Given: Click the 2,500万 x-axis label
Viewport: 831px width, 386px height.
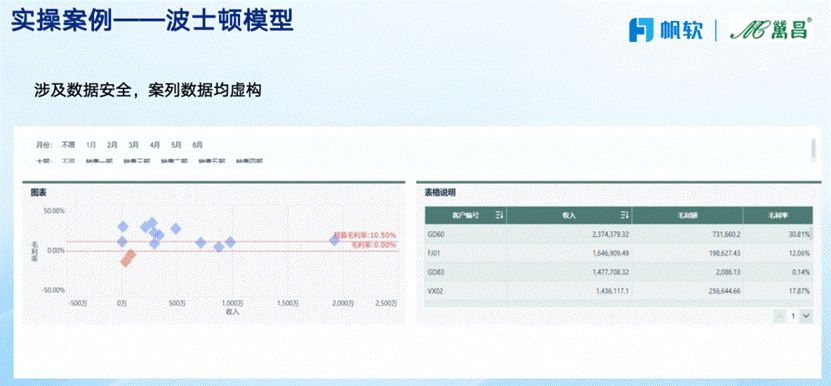Looking at the screenshot, I should 386,303.
